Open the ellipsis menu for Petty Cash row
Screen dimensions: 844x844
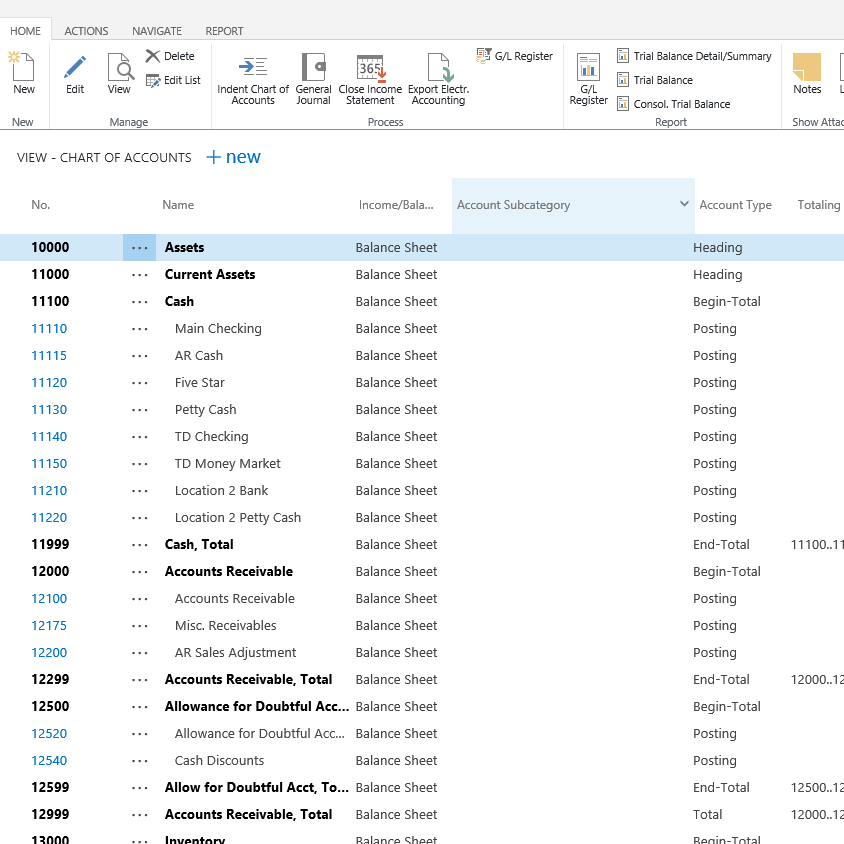coord(139,410)
